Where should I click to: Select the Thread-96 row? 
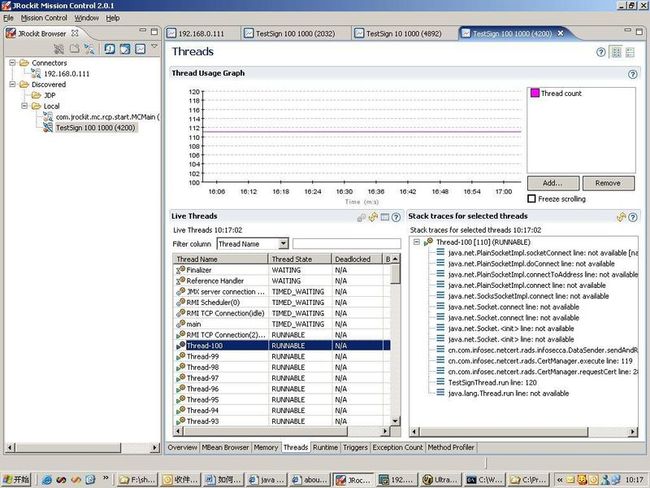tap(282, 388)
